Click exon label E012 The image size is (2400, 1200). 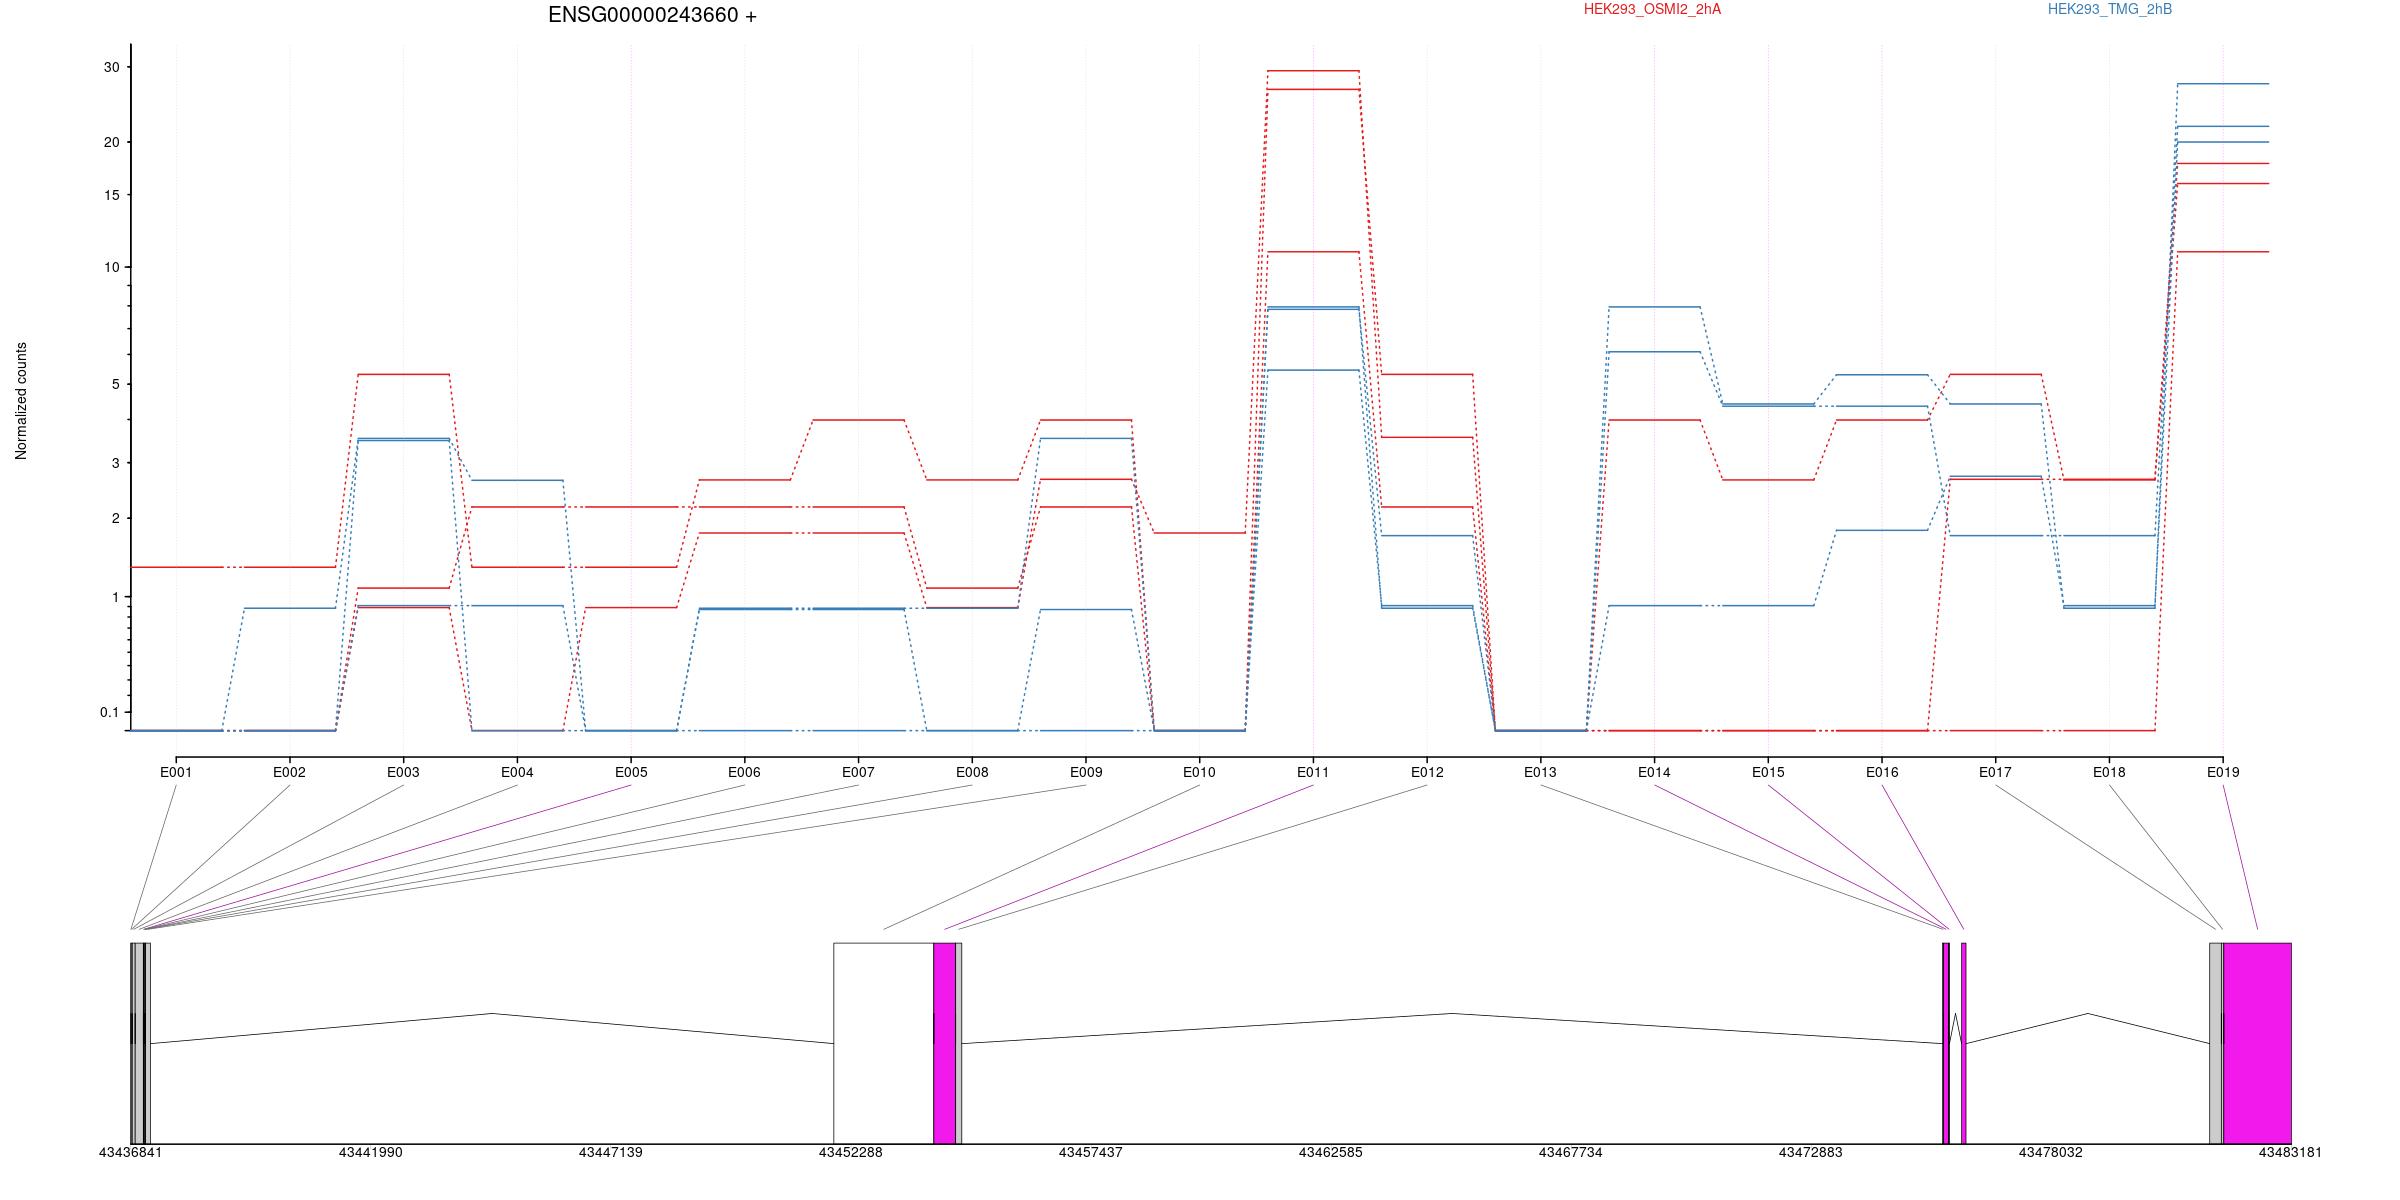coord(1427,772)
